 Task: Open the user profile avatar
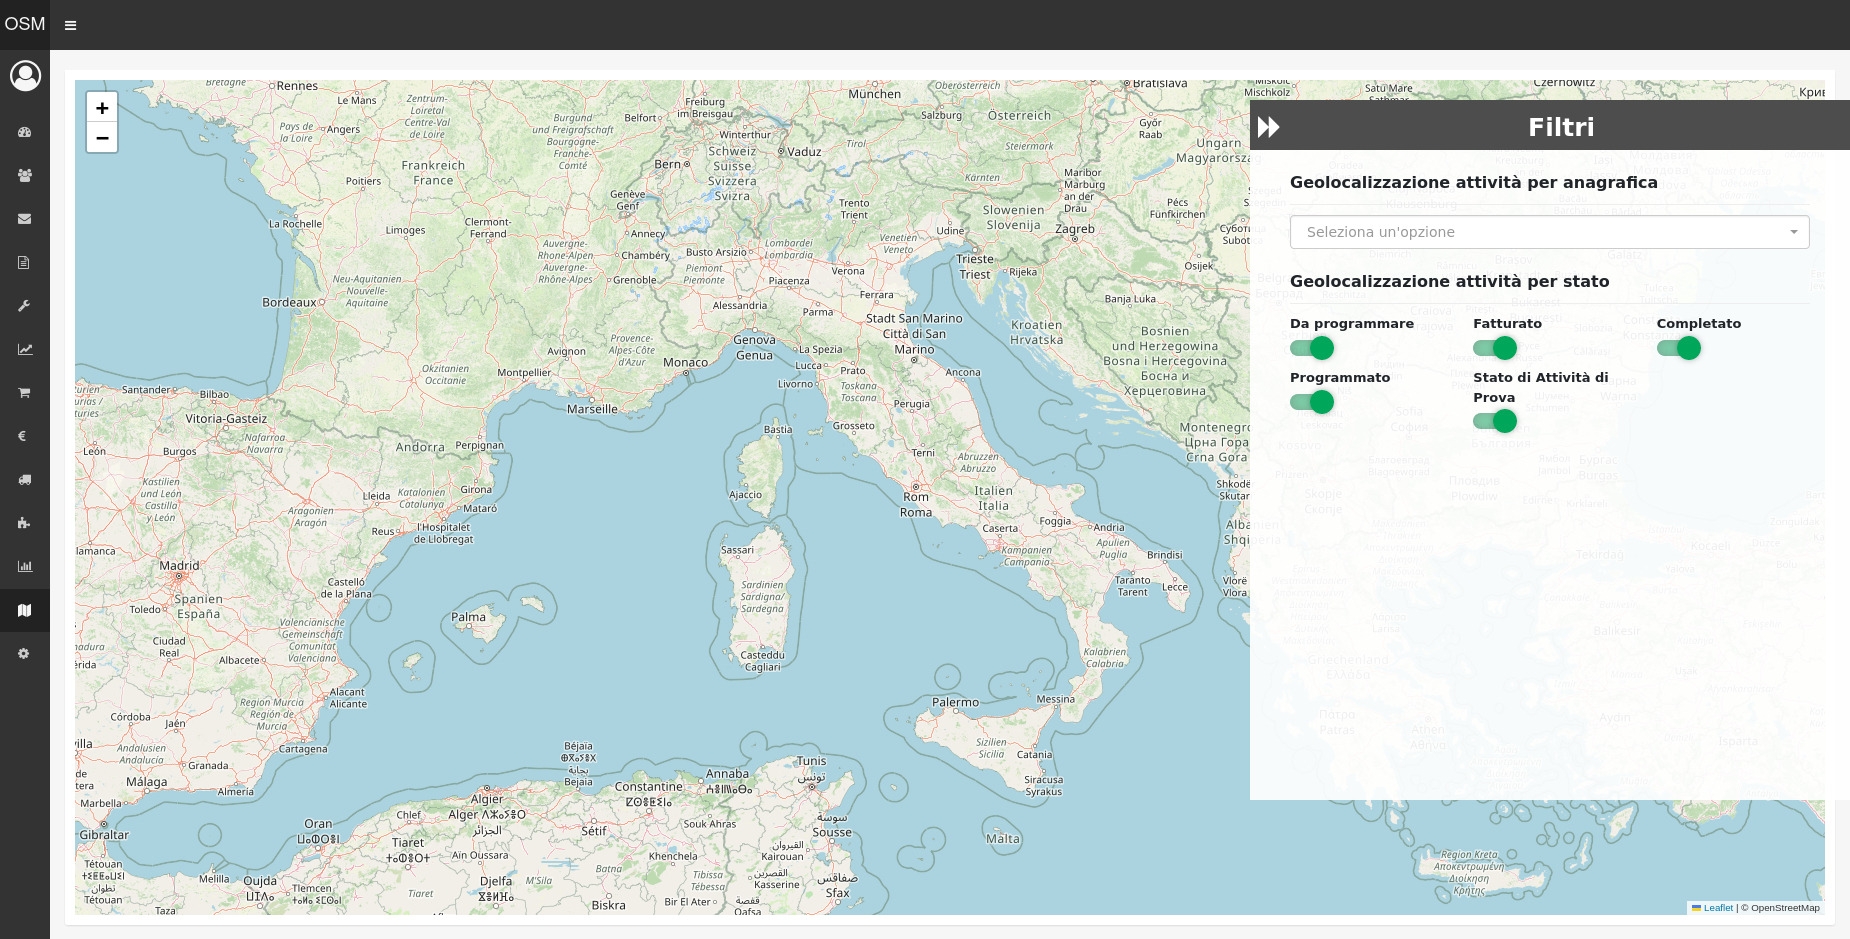click(25, 76)
